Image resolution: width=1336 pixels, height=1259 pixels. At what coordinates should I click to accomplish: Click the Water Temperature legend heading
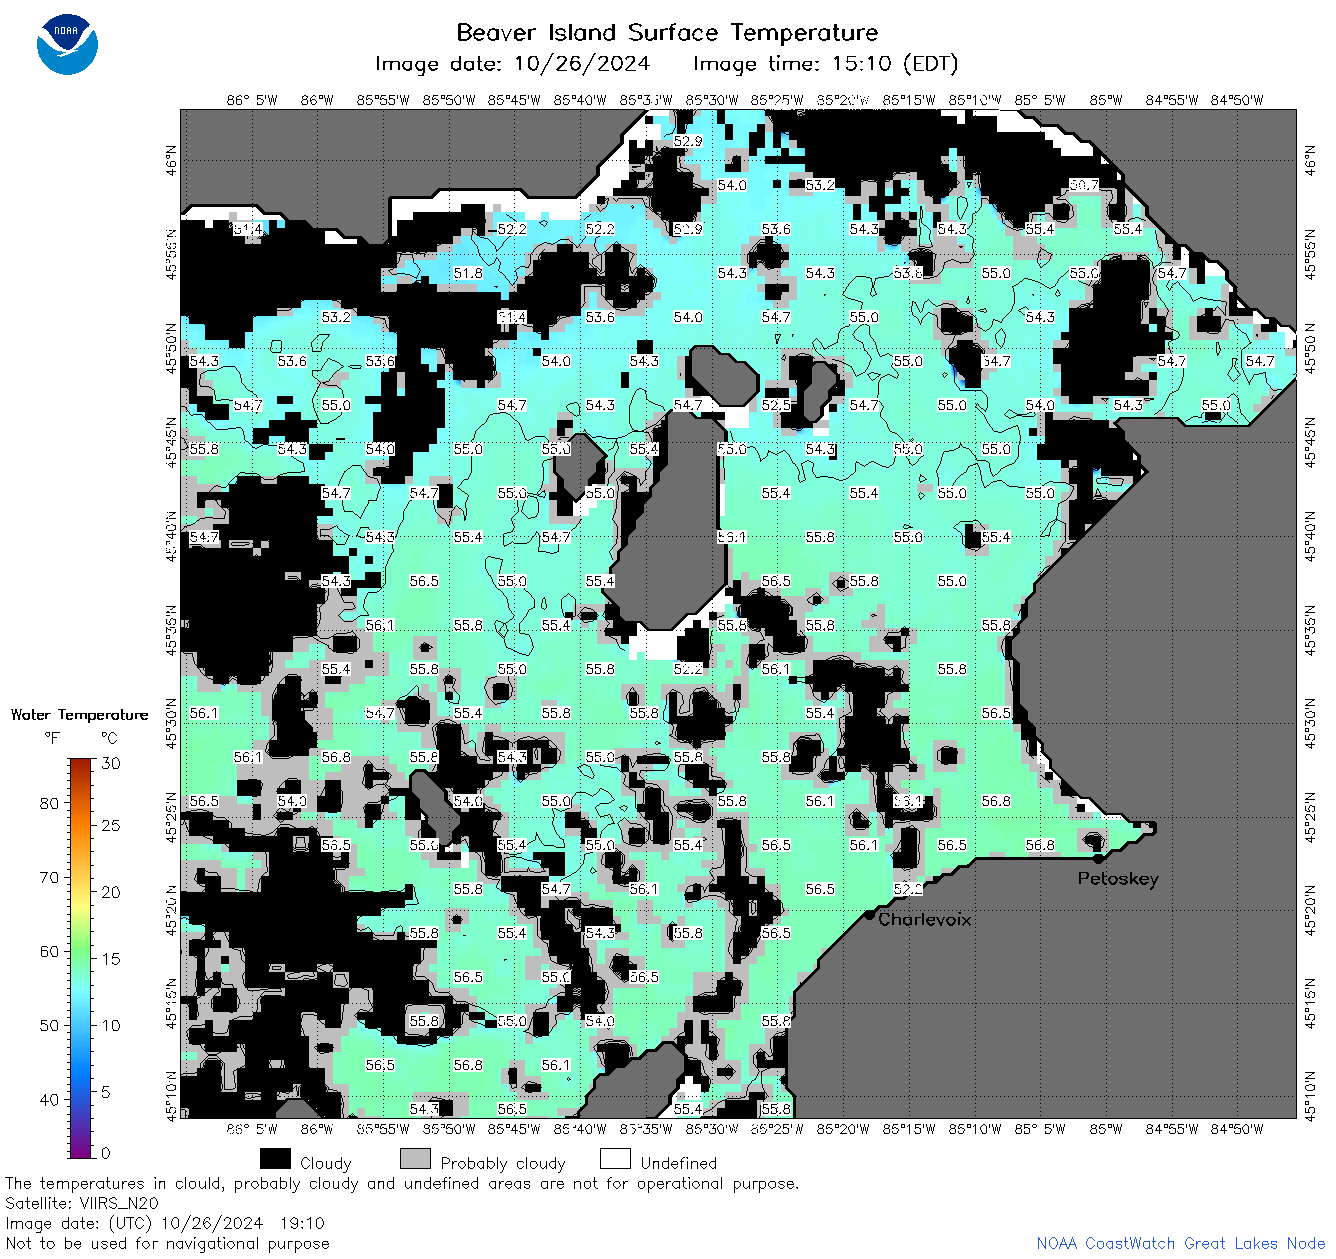pyautogui.click(x=79, y=714)
